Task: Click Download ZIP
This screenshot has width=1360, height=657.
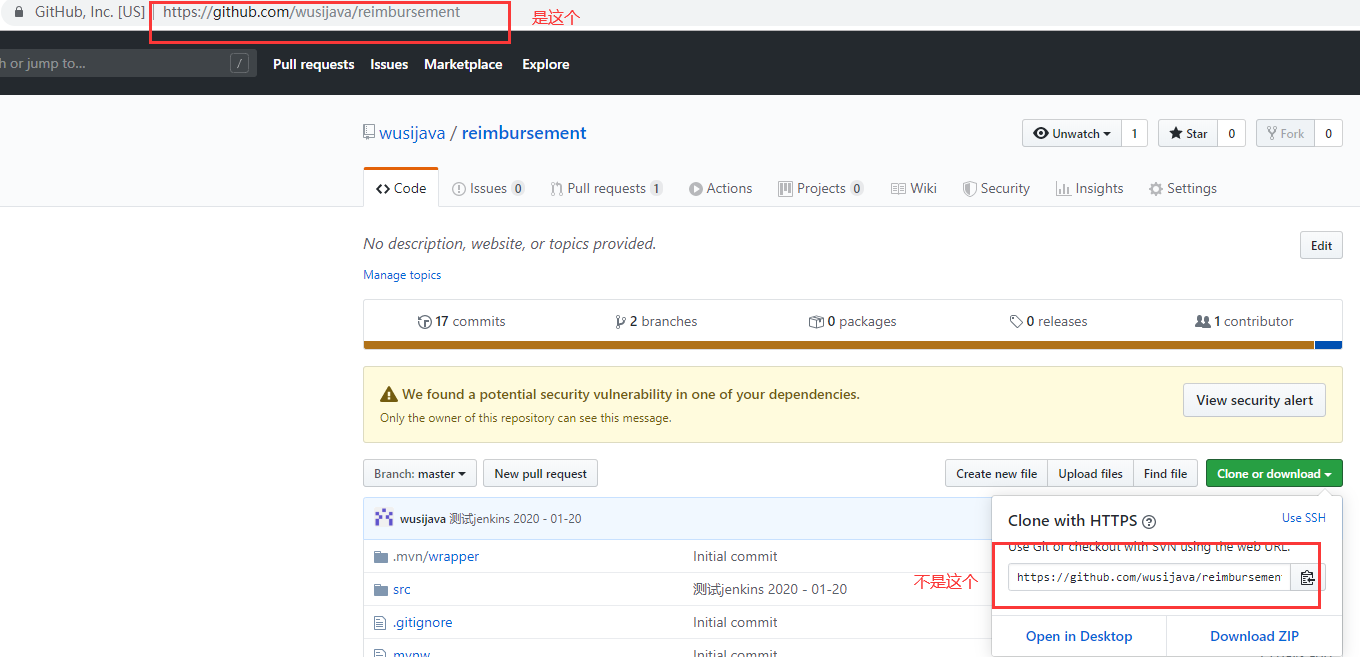Action: pos(1254,636)
